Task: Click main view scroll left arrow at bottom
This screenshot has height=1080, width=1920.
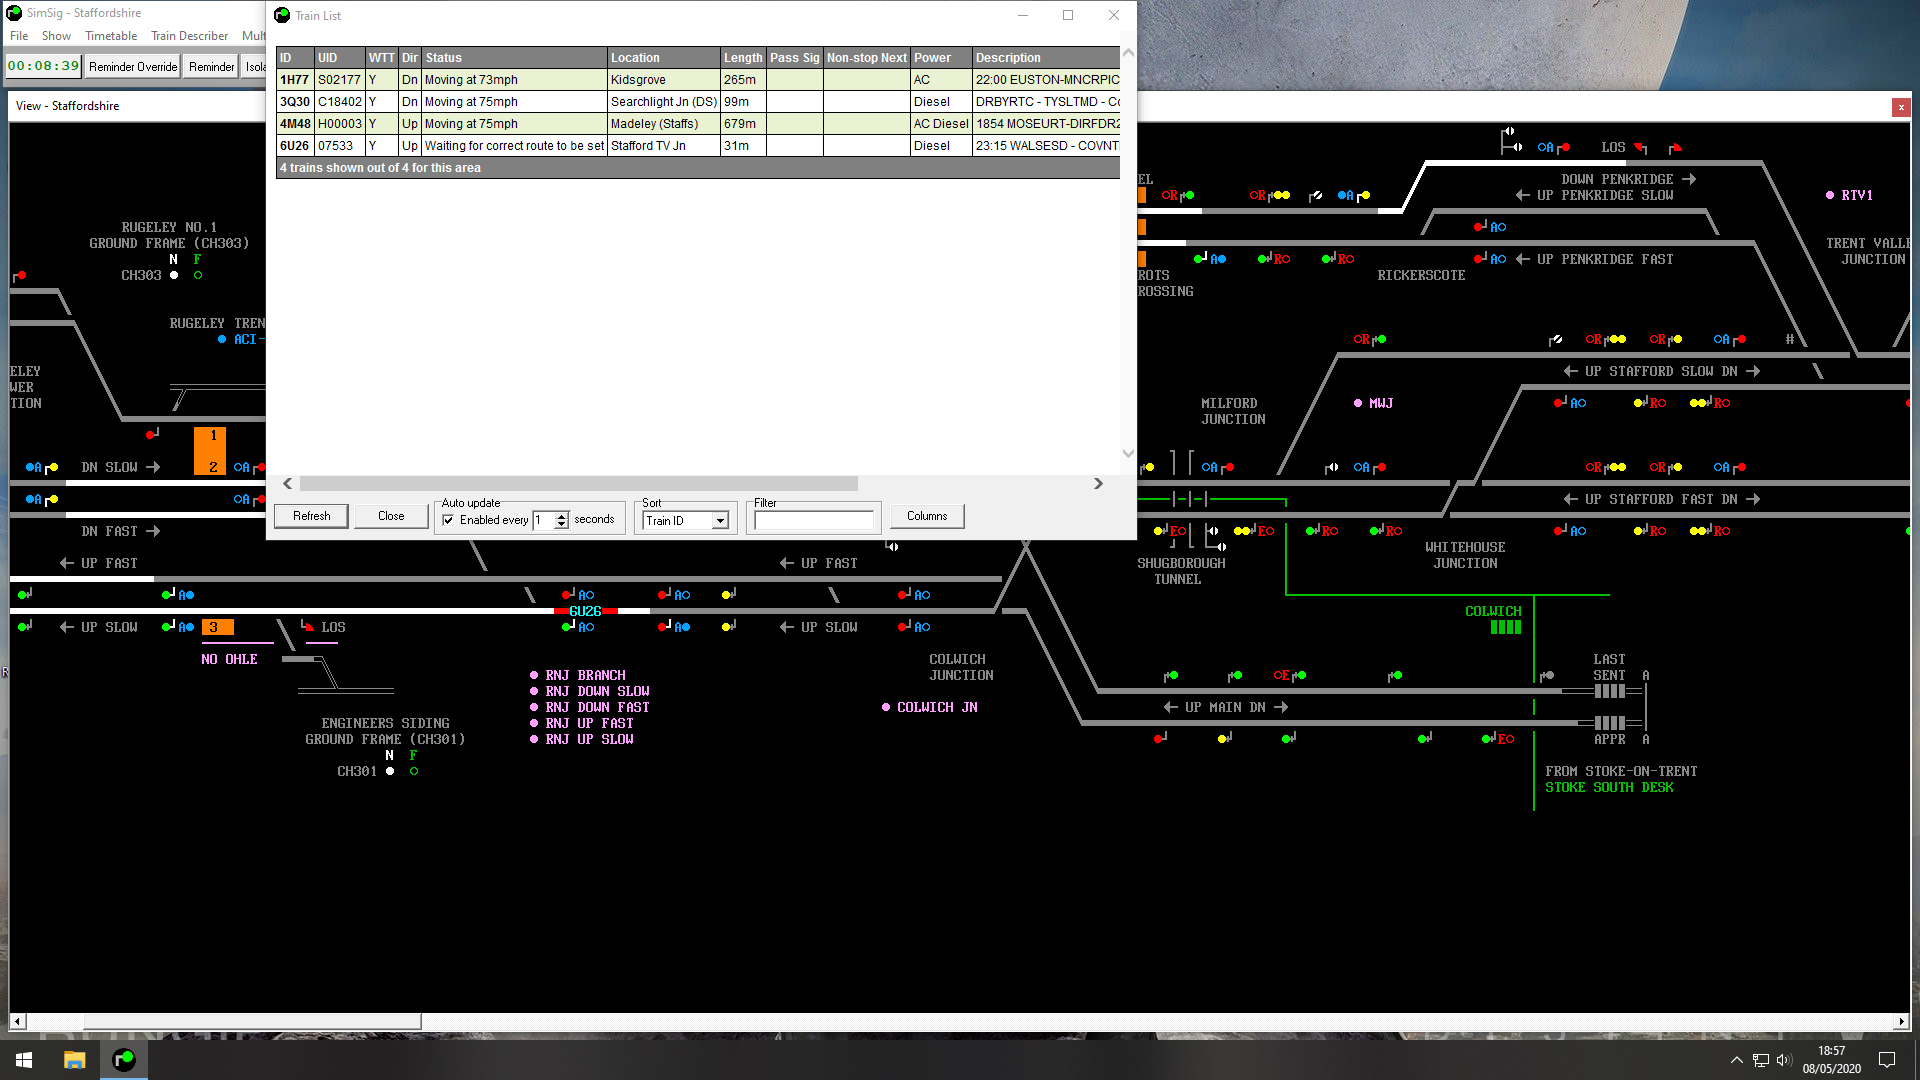Action: pyautogui.click(x=17, y=1022)
